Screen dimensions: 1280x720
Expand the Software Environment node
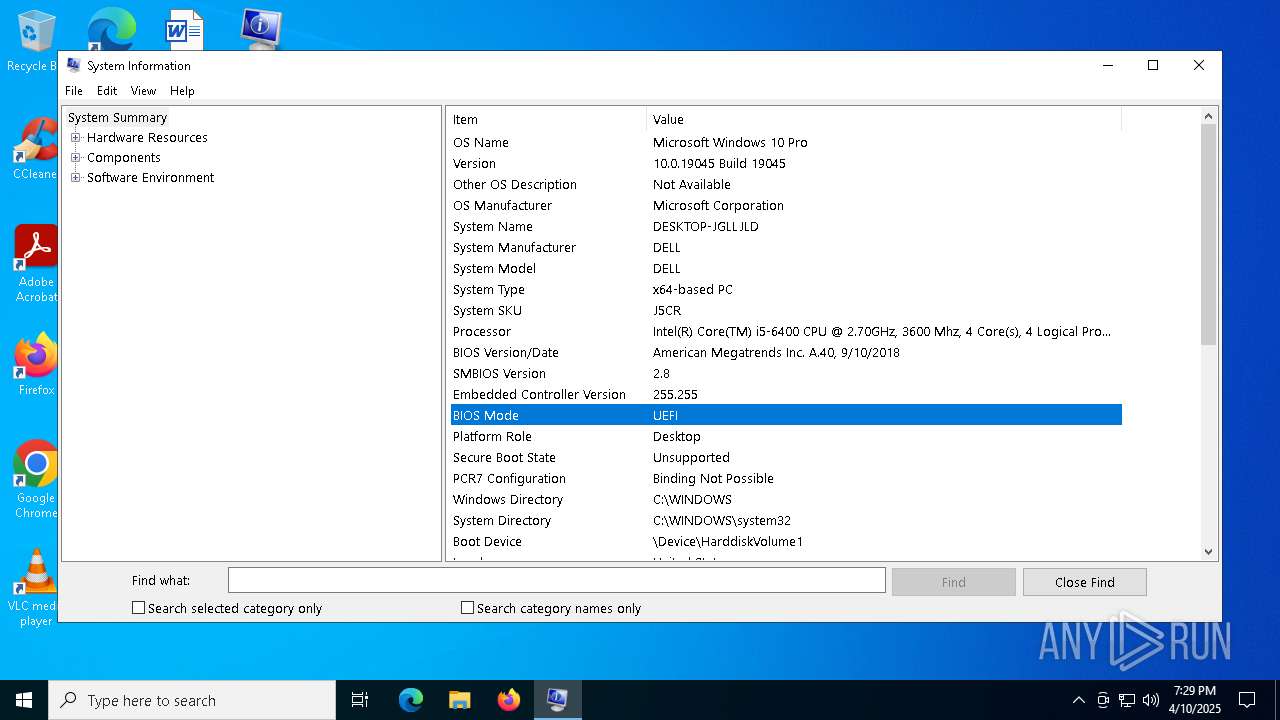[x=75, y=178]
